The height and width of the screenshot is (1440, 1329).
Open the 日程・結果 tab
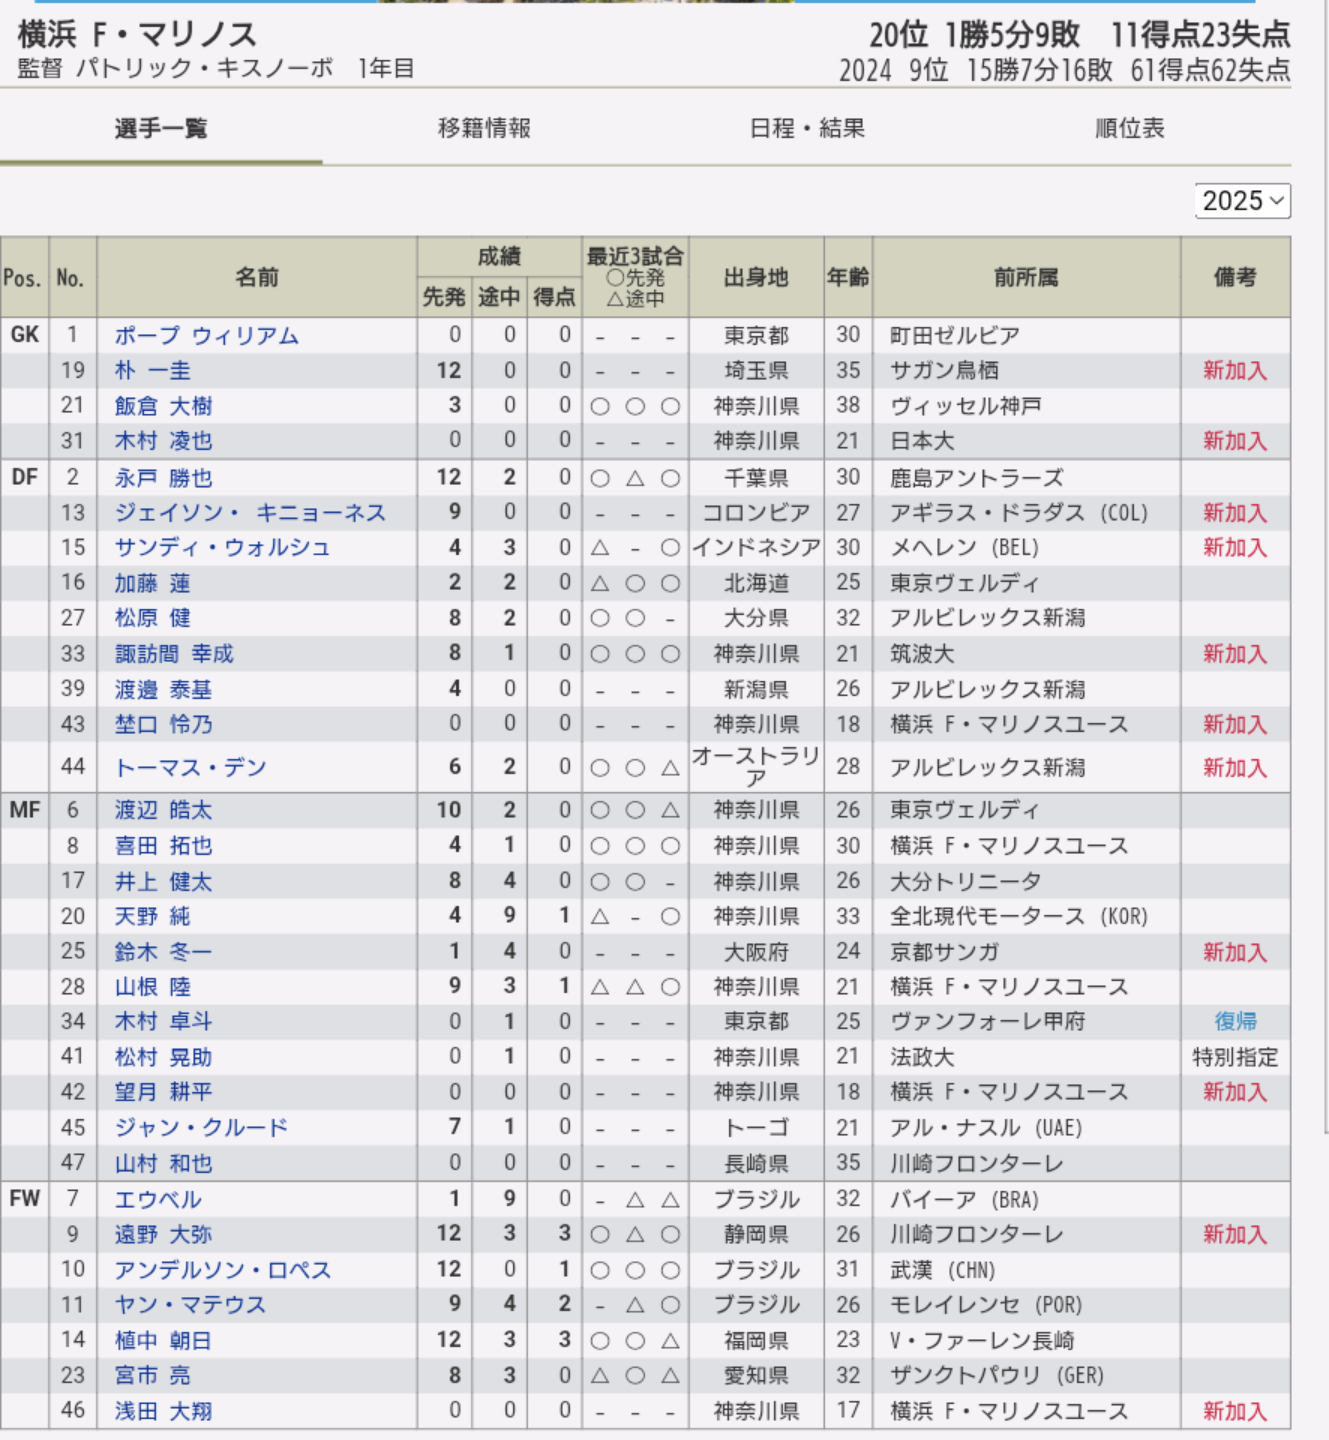[x=807, y=128]
